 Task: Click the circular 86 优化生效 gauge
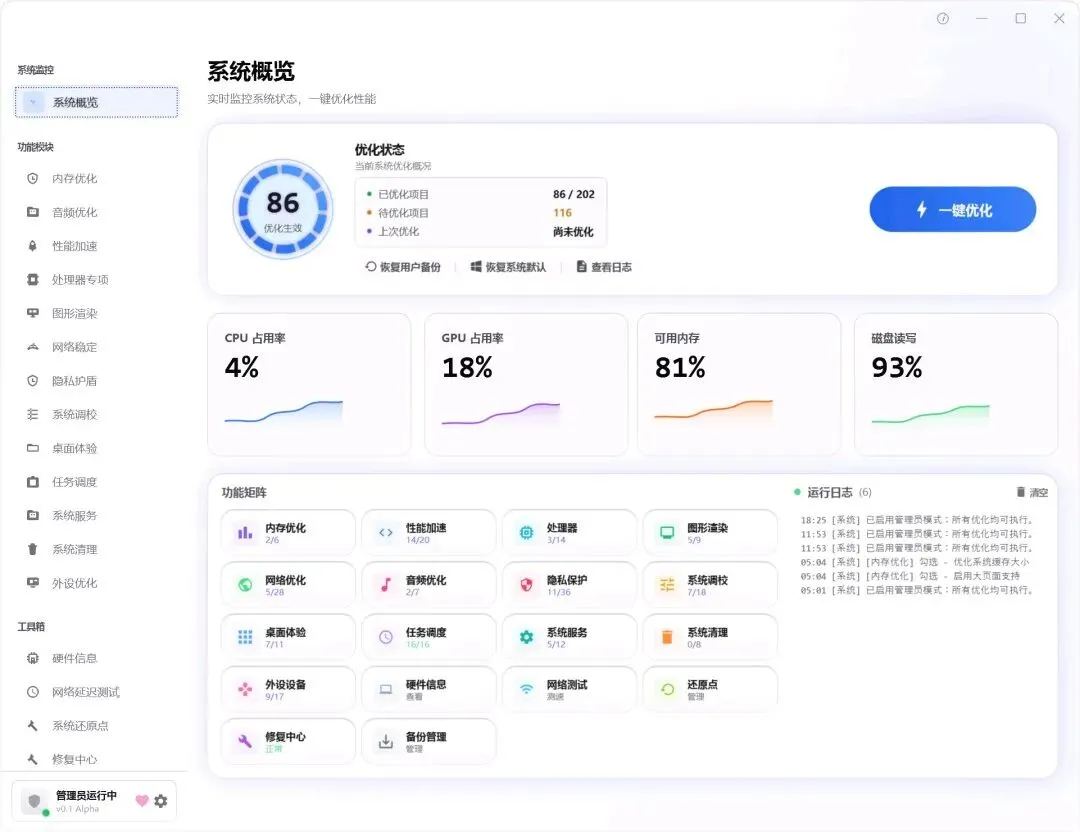[x=283, y=209]
